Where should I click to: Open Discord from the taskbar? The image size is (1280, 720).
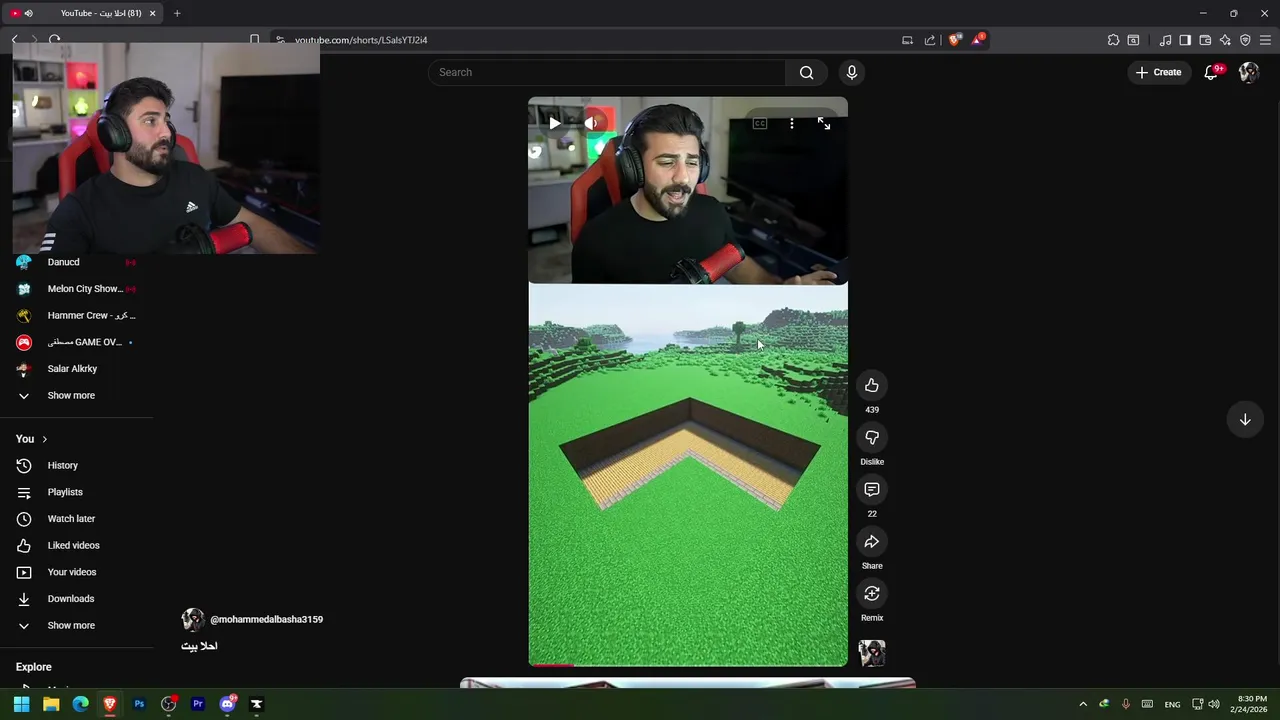coord(227,704)
